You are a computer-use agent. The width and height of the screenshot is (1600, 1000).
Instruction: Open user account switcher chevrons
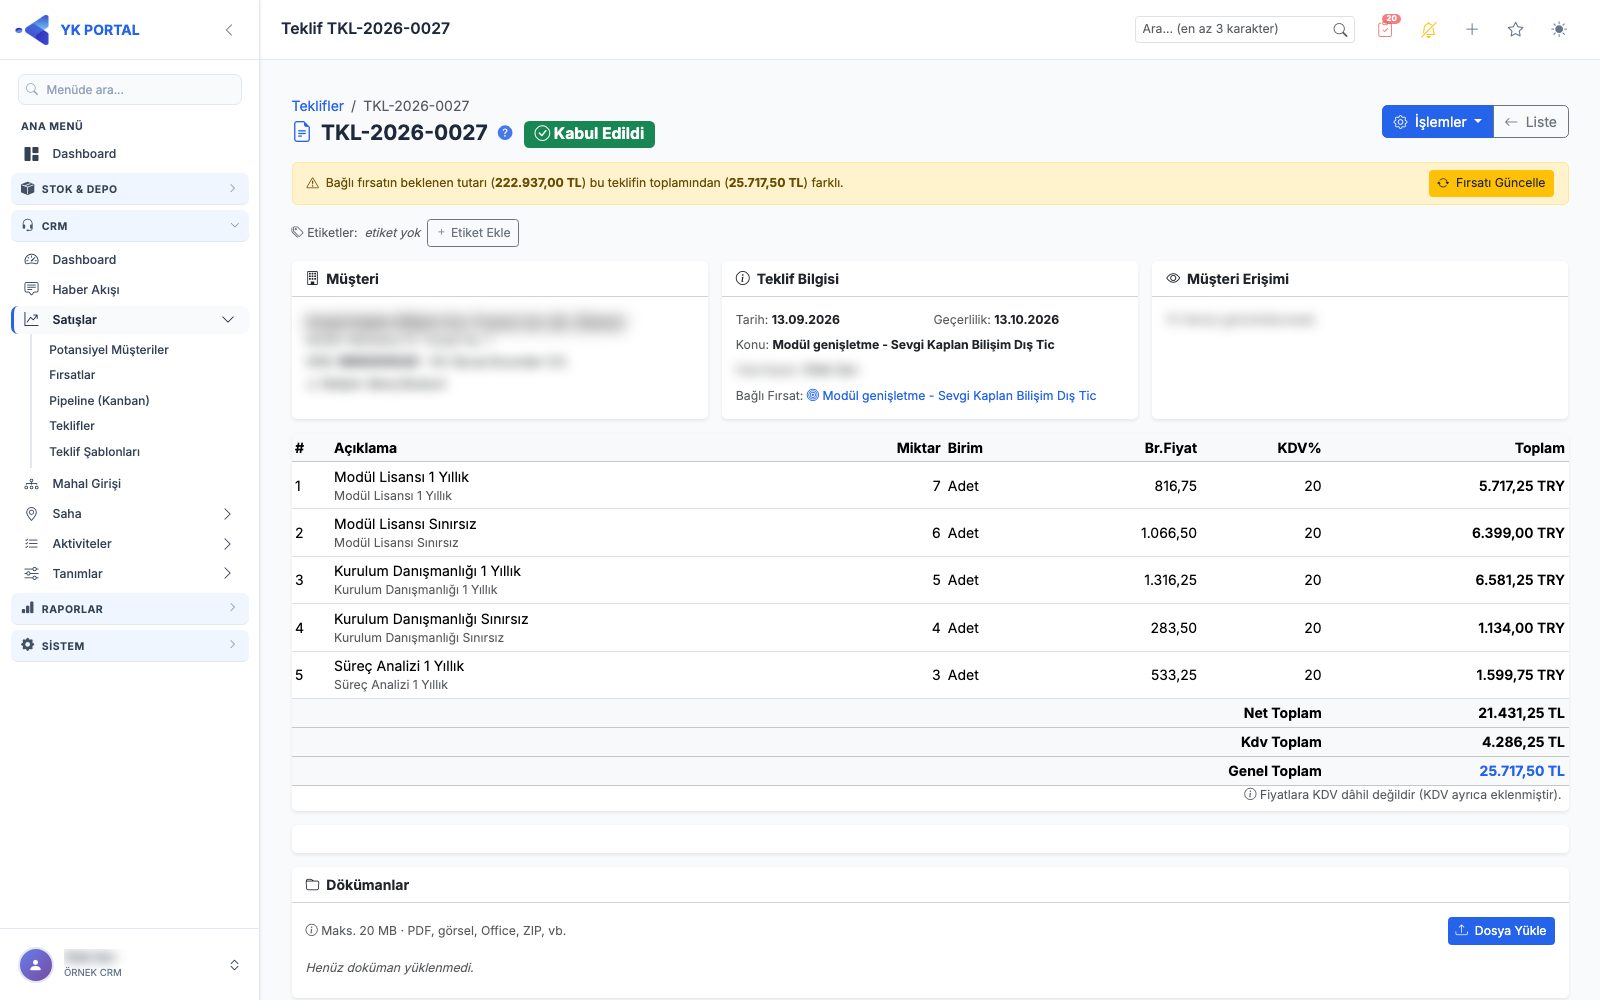click(x=234, y=965)
